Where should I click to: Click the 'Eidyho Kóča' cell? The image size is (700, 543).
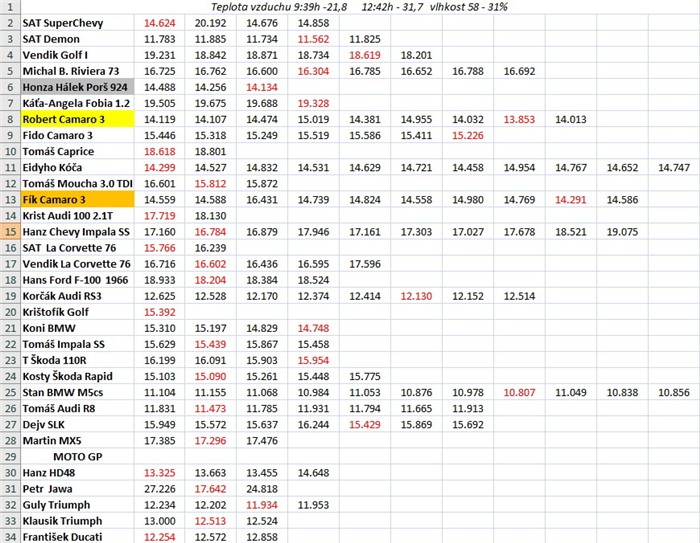(77, 167)
